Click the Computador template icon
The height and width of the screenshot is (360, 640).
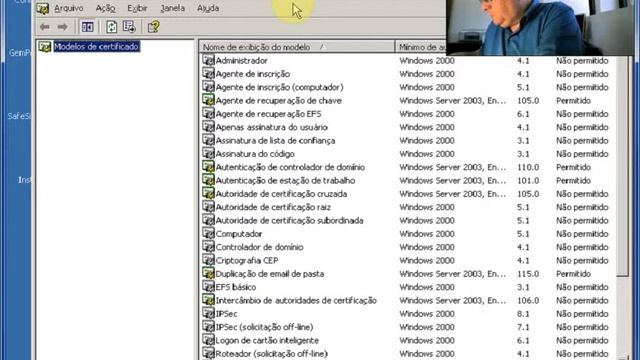(208, 233)
